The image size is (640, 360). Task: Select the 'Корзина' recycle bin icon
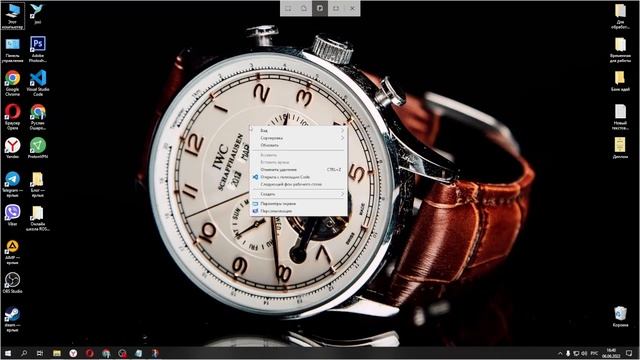pyautogui.click(x=620, y=316)
